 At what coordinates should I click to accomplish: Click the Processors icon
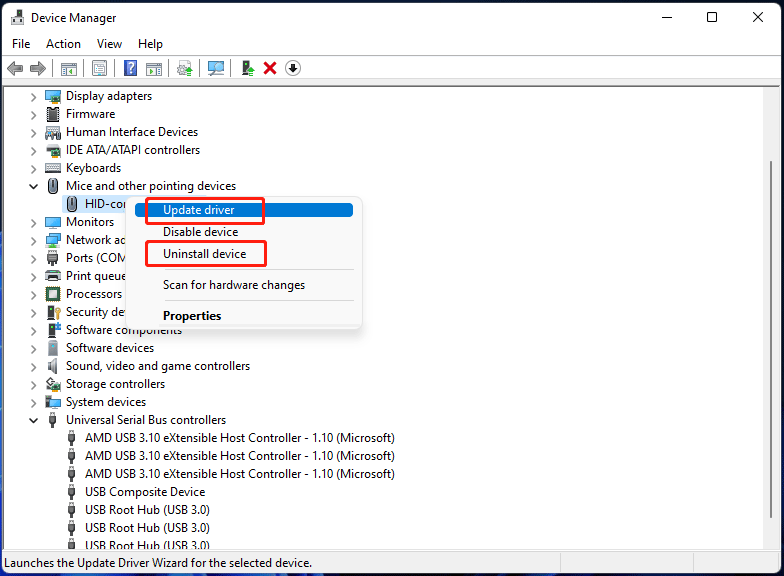pyautogui.click(x=53, y=294)
